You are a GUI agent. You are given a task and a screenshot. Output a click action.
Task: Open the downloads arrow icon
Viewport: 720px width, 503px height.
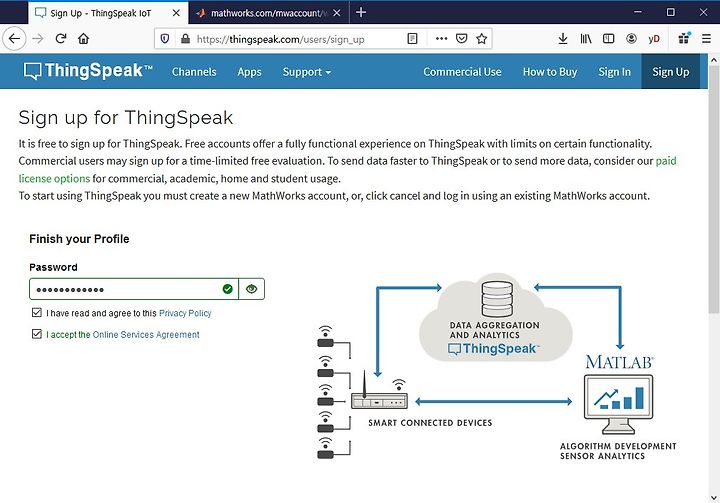point(562,39)
